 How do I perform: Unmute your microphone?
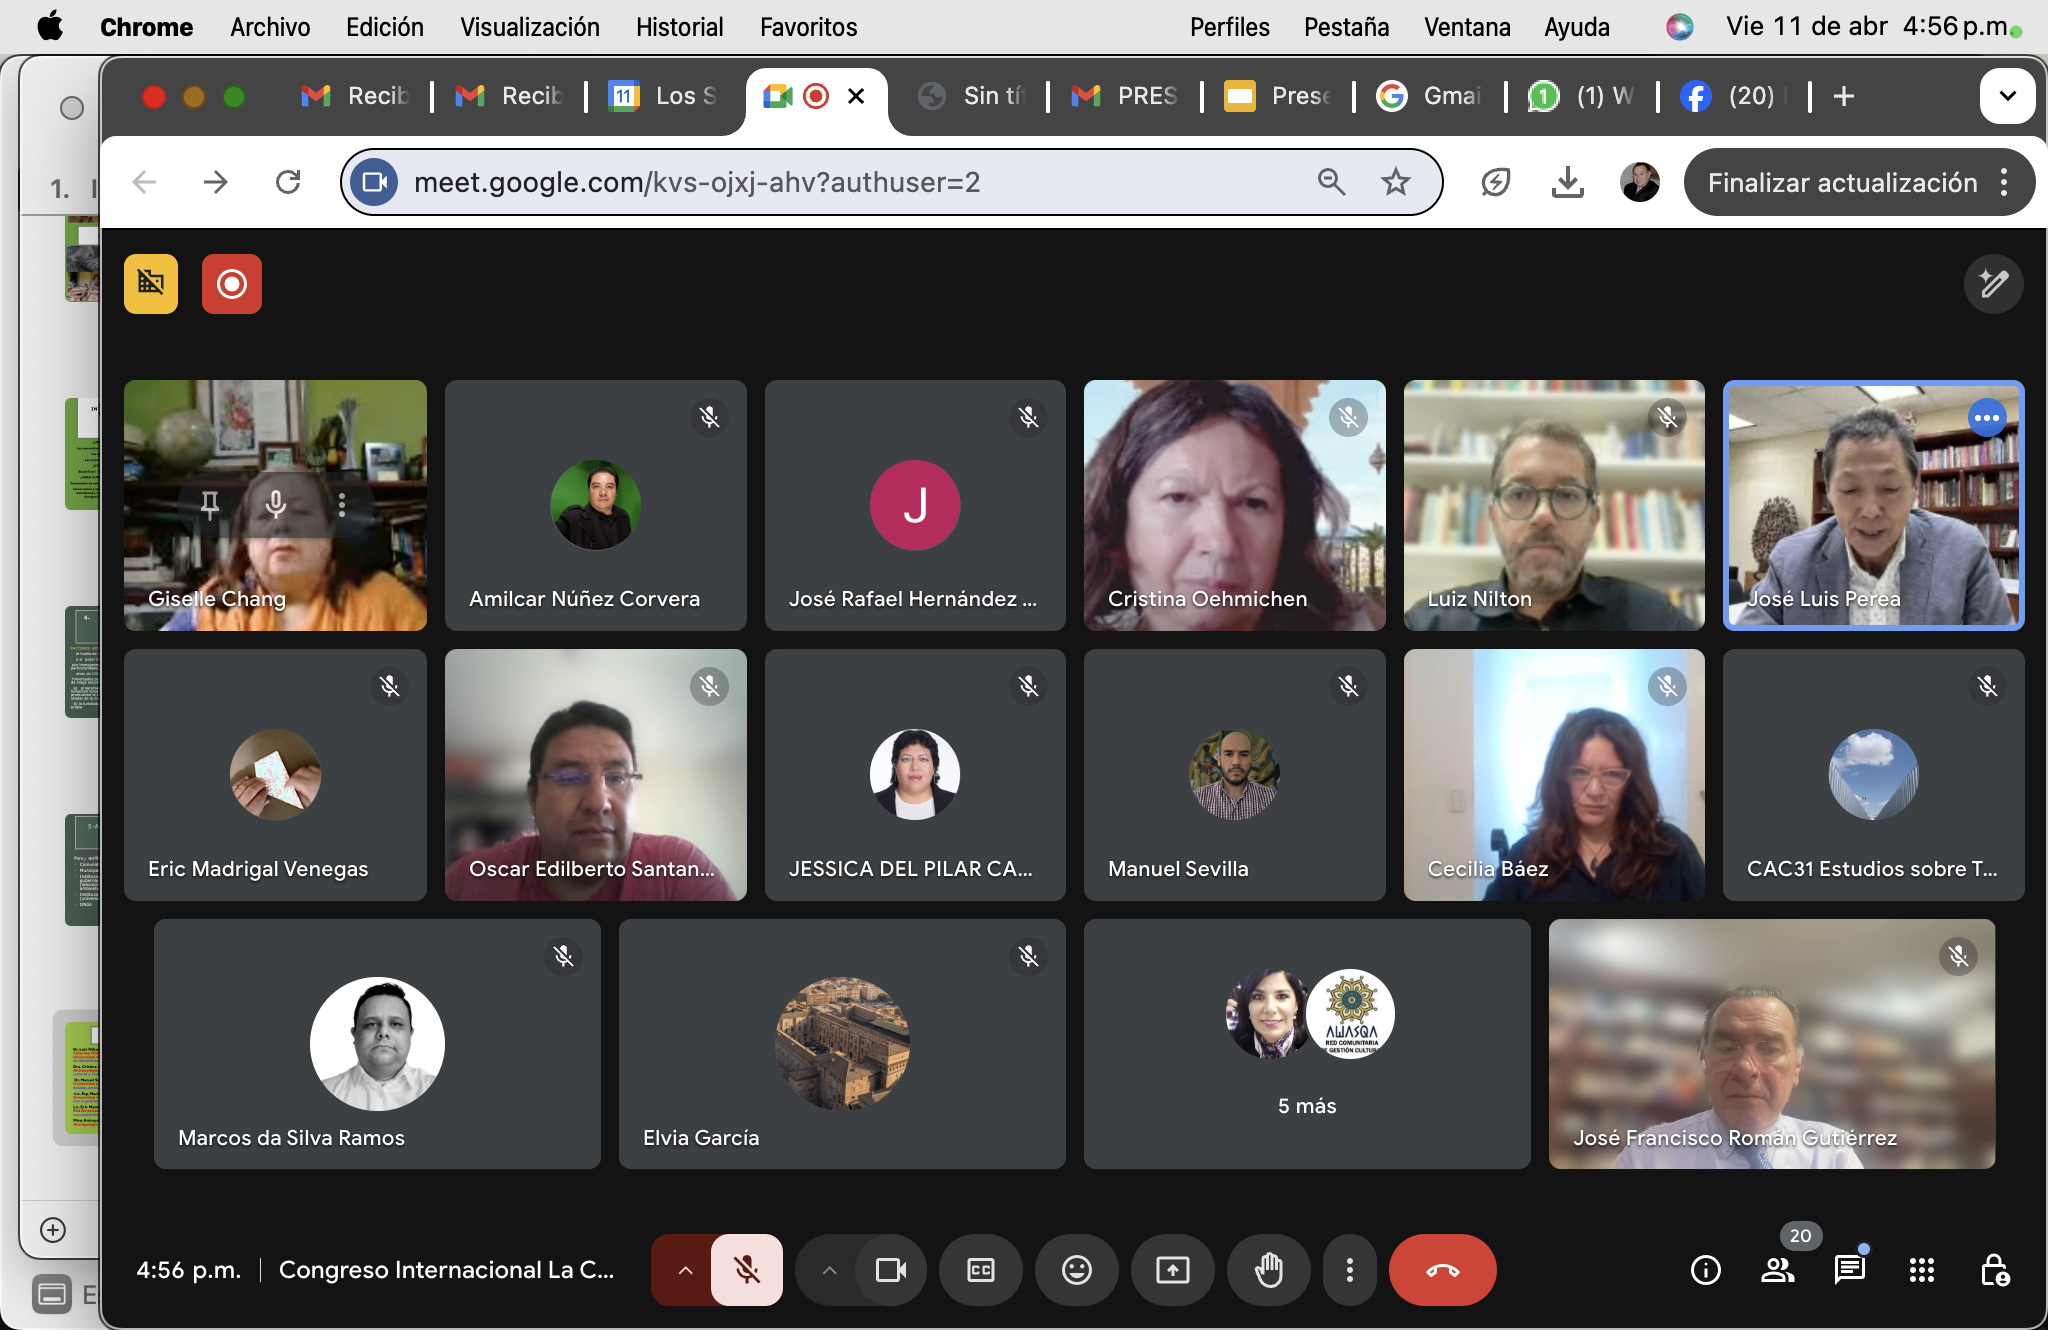coord(746,1270)
